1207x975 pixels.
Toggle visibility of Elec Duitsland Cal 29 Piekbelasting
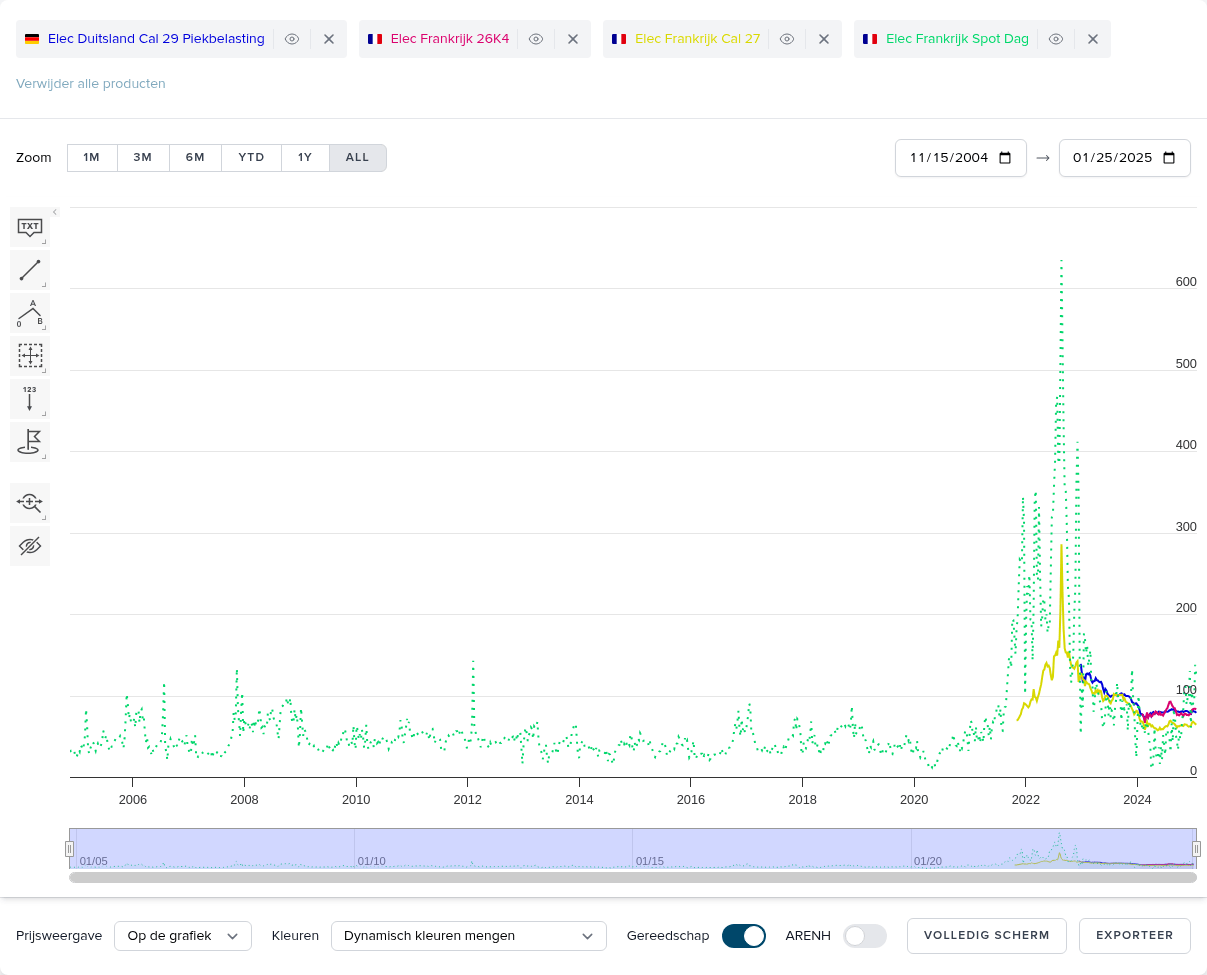point(292,39)
